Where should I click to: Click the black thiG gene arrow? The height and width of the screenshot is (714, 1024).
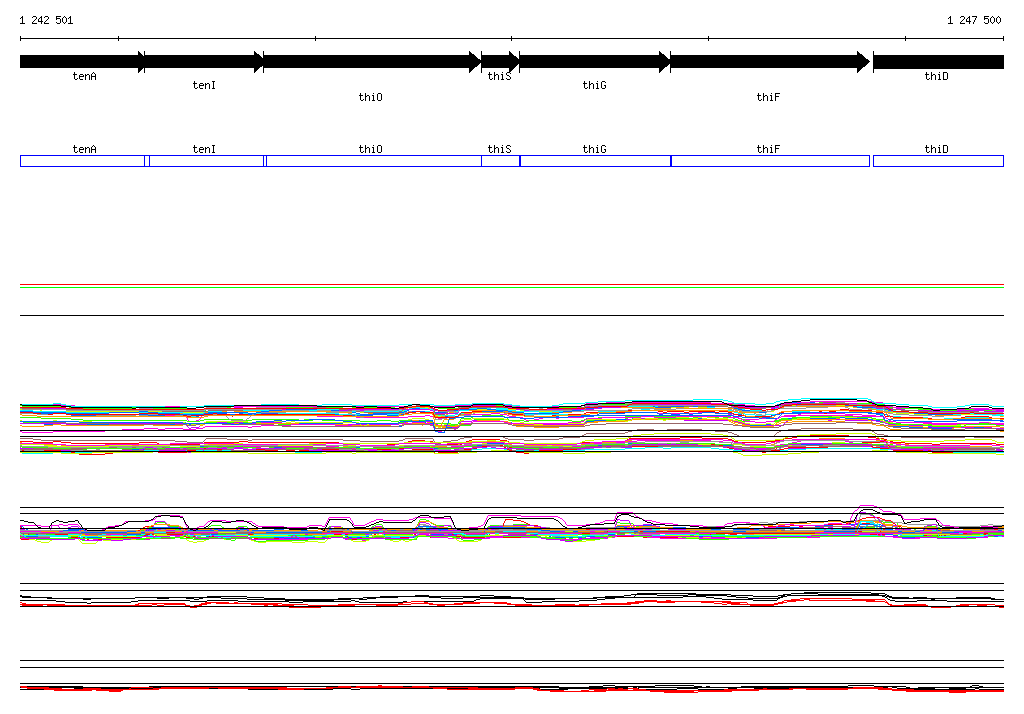(x=595, y=62)
